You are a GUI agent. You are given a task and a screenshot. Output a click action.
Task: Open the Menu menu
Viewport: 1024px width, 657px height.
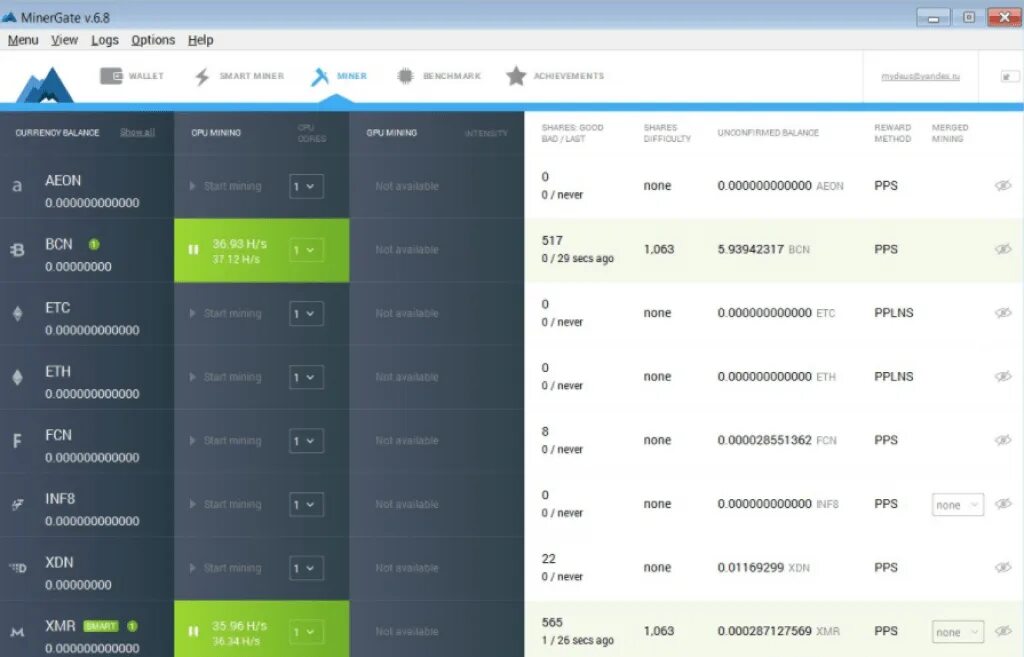click(x=23, y=40)
